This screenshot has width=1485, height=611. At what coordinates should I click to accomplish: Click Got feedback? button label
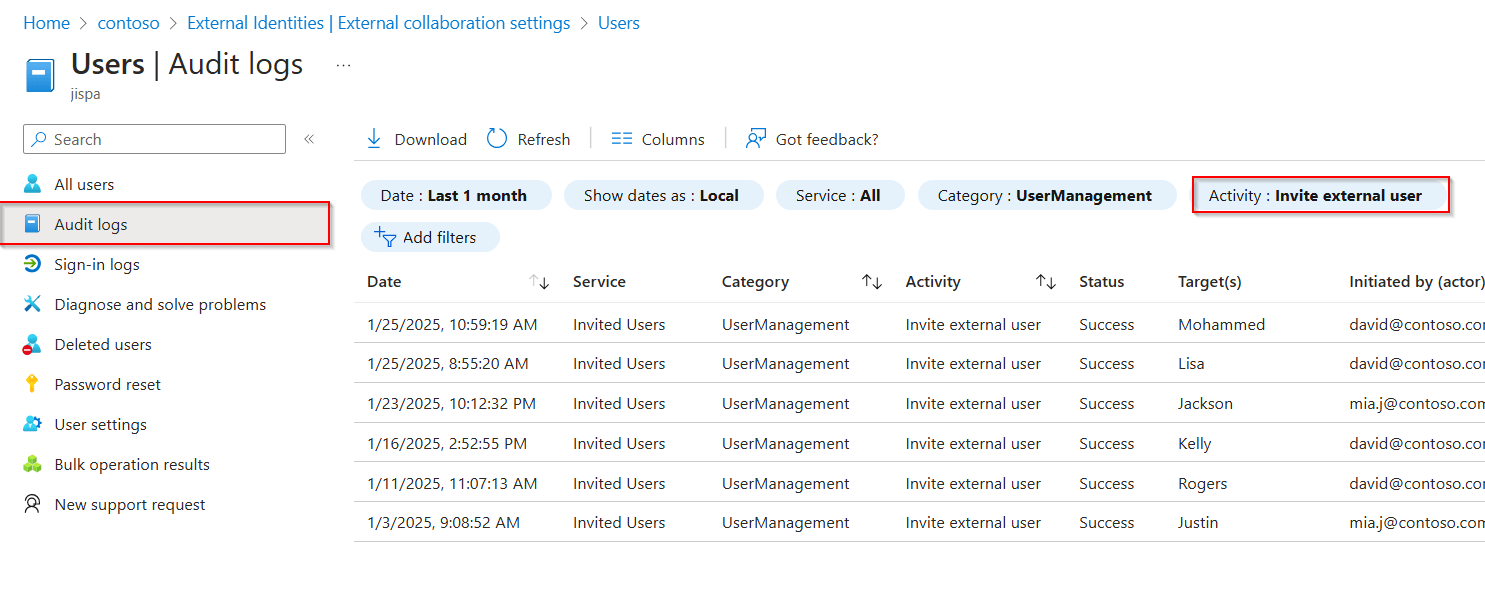point(827,139)
